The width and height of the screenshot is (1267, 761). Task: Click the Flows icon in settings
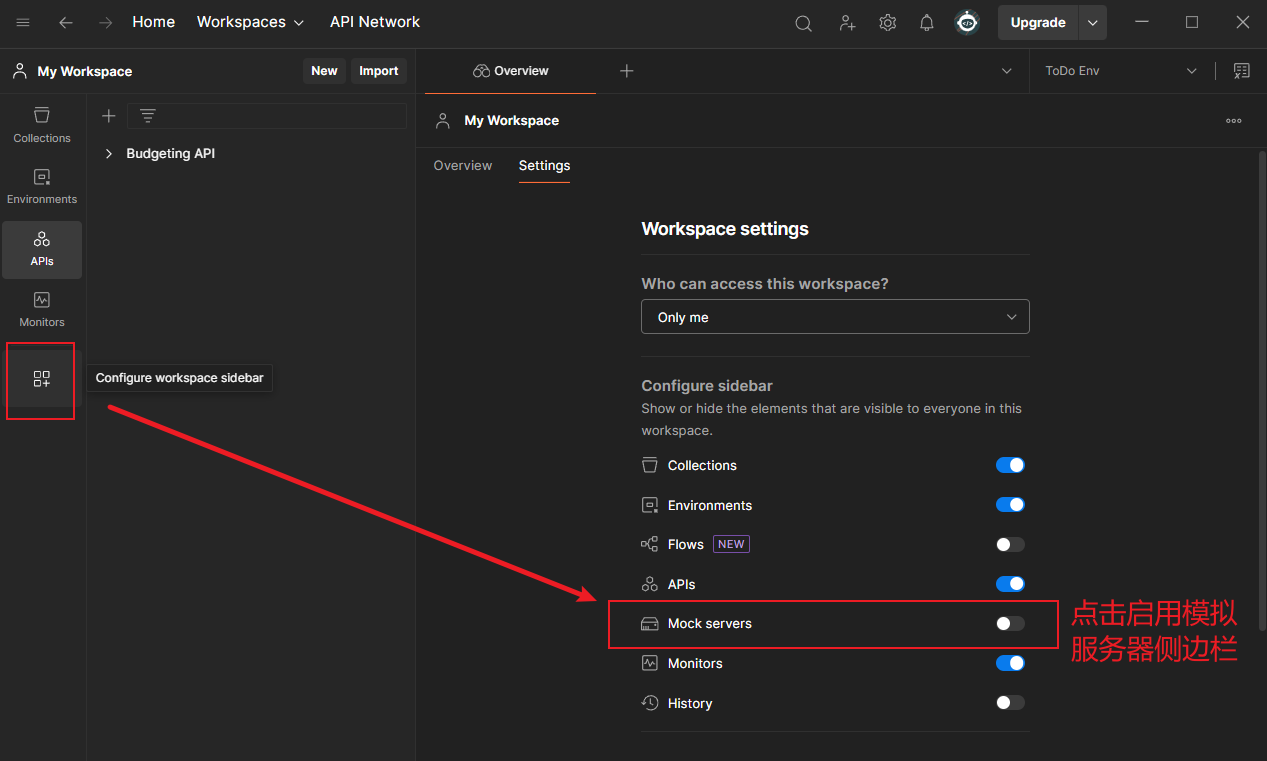[650, 544]
